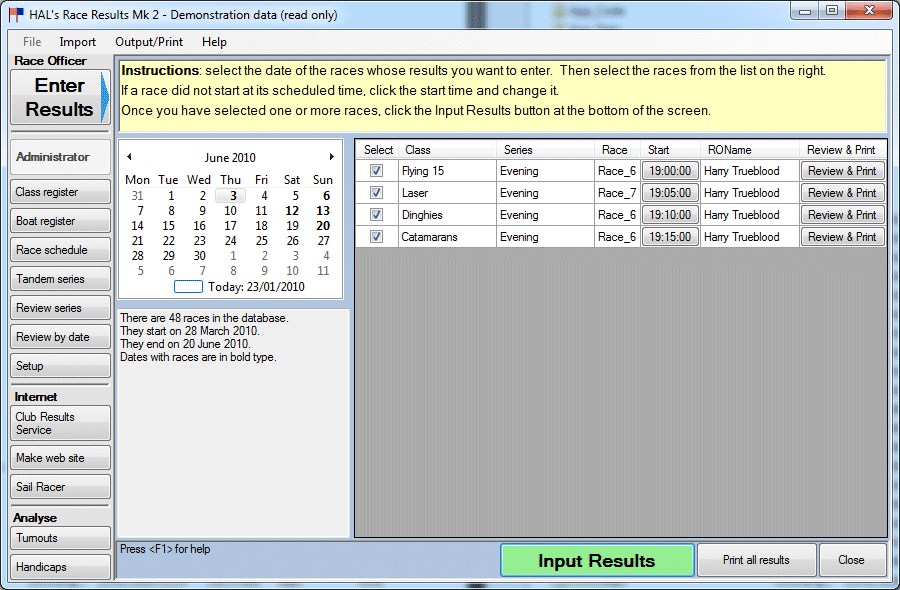This screenshot has height=590, width=900.
Task: Select June 12 in calendar
Action: 292,211
